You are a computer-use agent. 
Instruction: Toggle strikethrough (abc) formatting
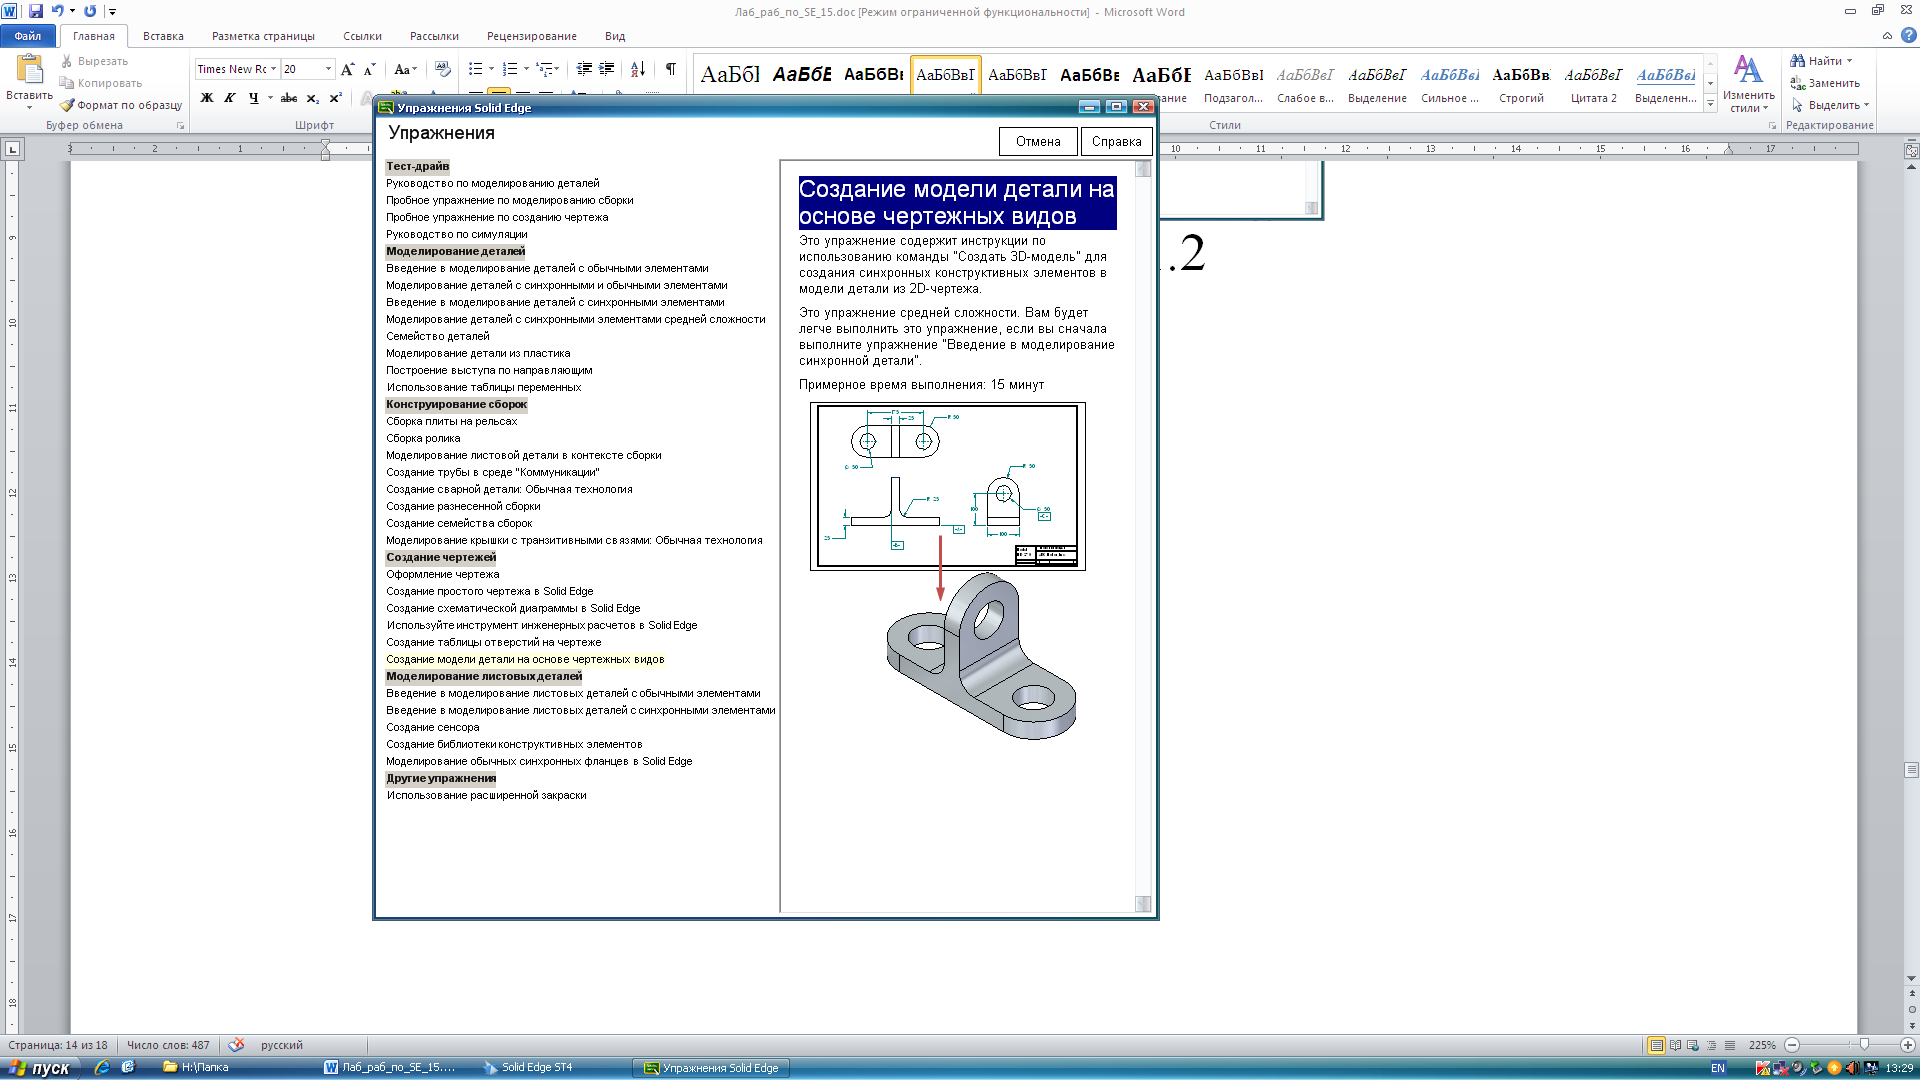289,98
